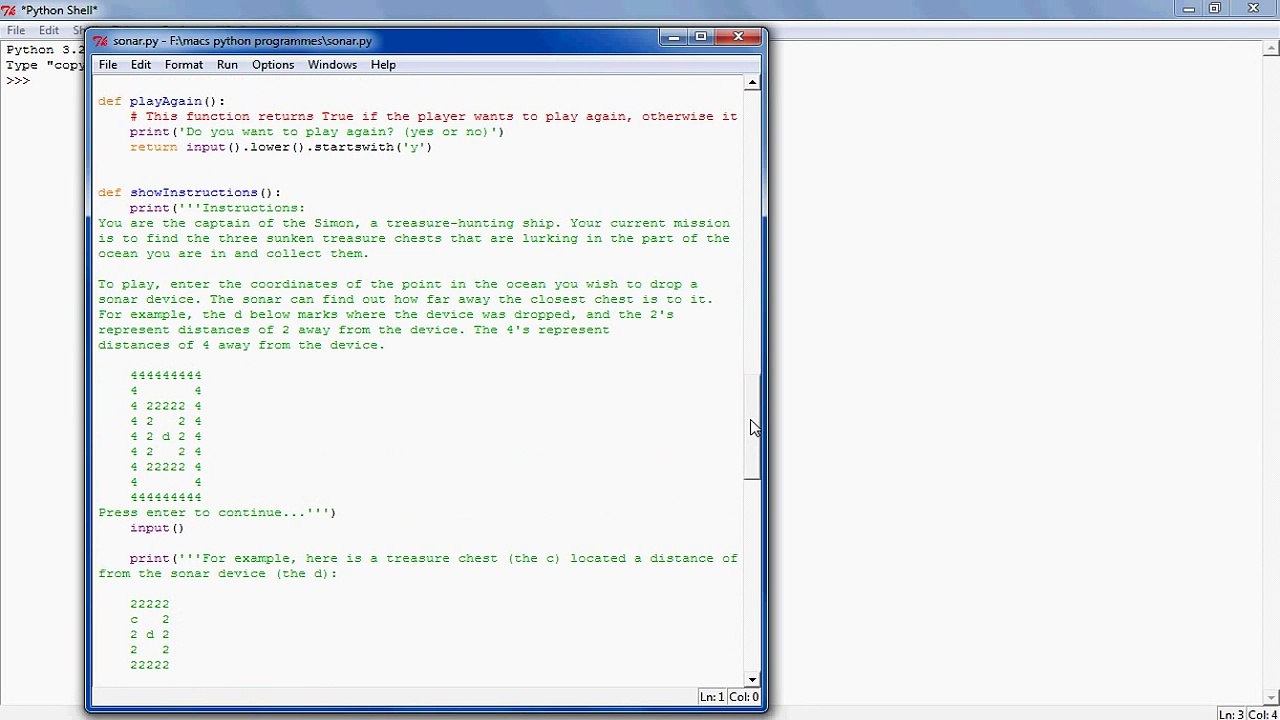Viewport: 1280px width, 720px height.
Task: Click the 'This function returns True' comment line
Action: pyautogui.click(x=433, y=116)
